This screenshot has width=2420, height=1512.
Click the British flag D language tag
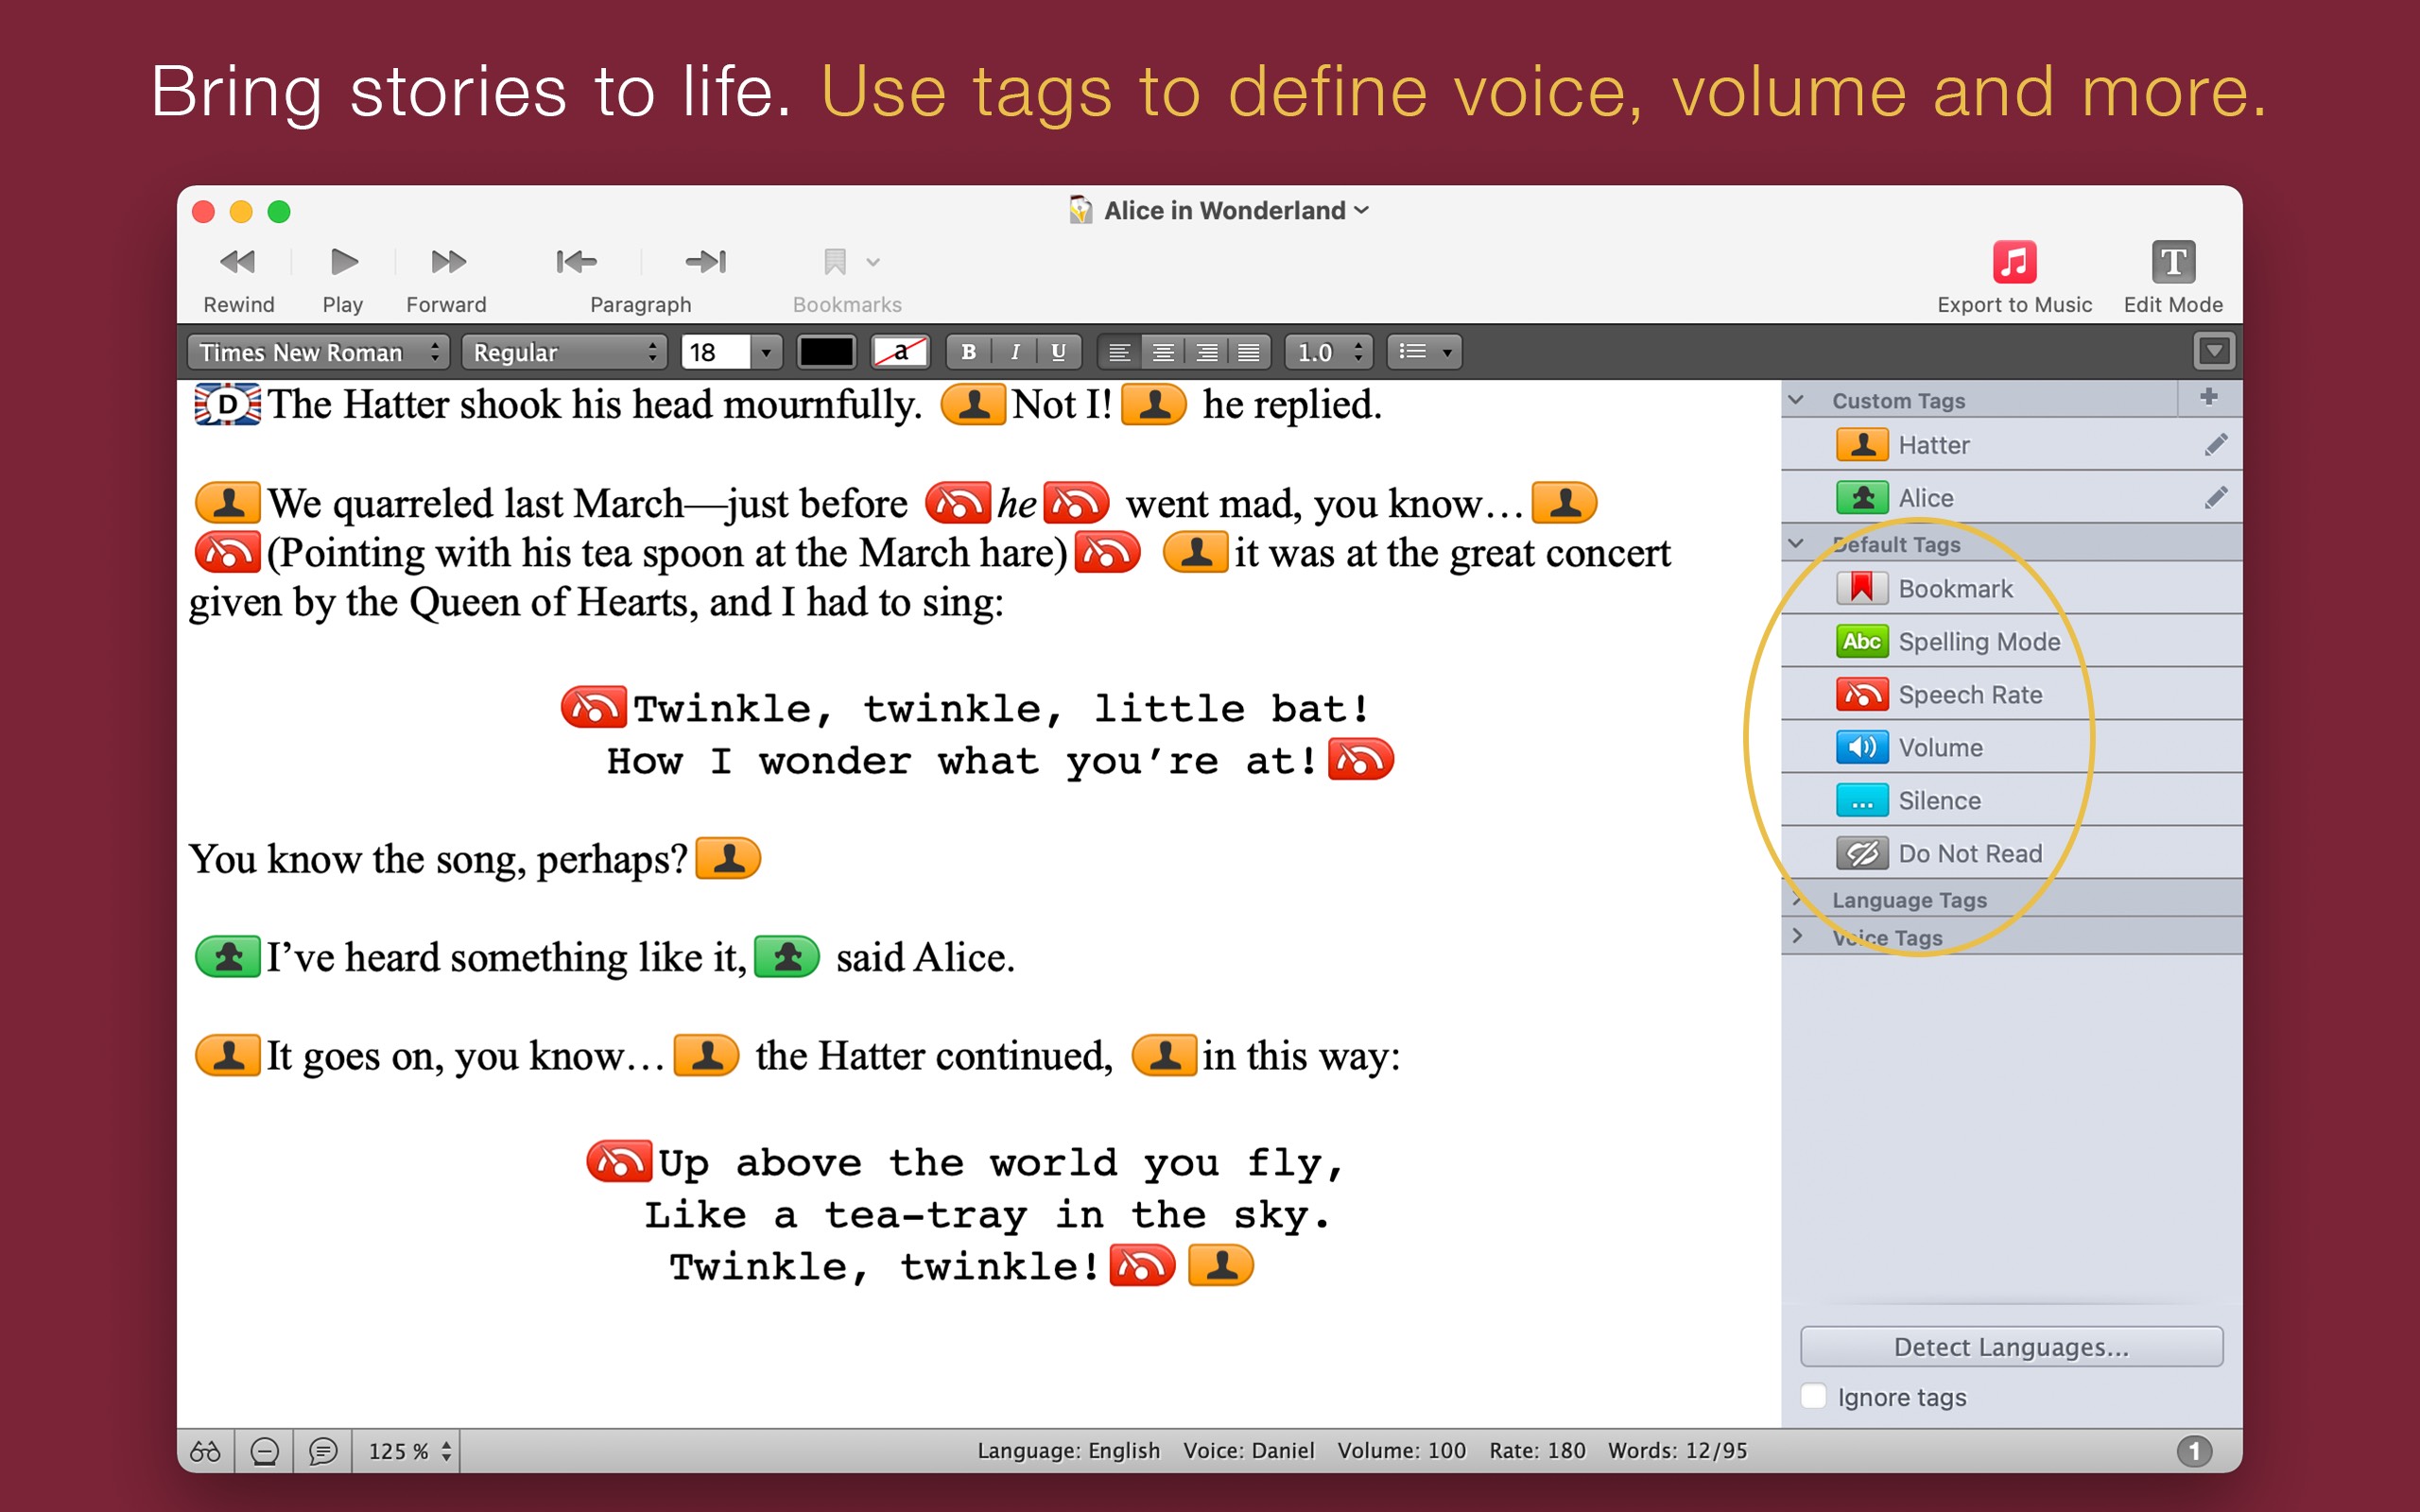click(227, 404)
